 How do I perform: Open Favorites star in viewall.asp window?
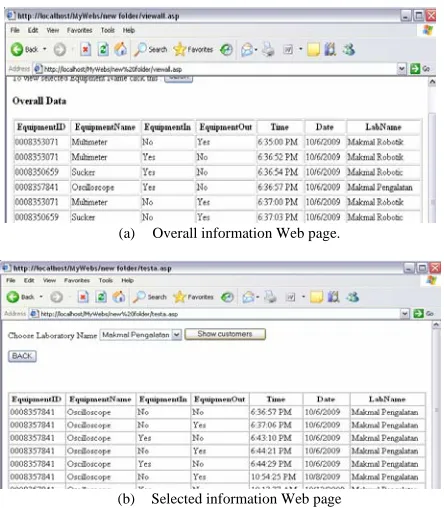tap(179, 50)
